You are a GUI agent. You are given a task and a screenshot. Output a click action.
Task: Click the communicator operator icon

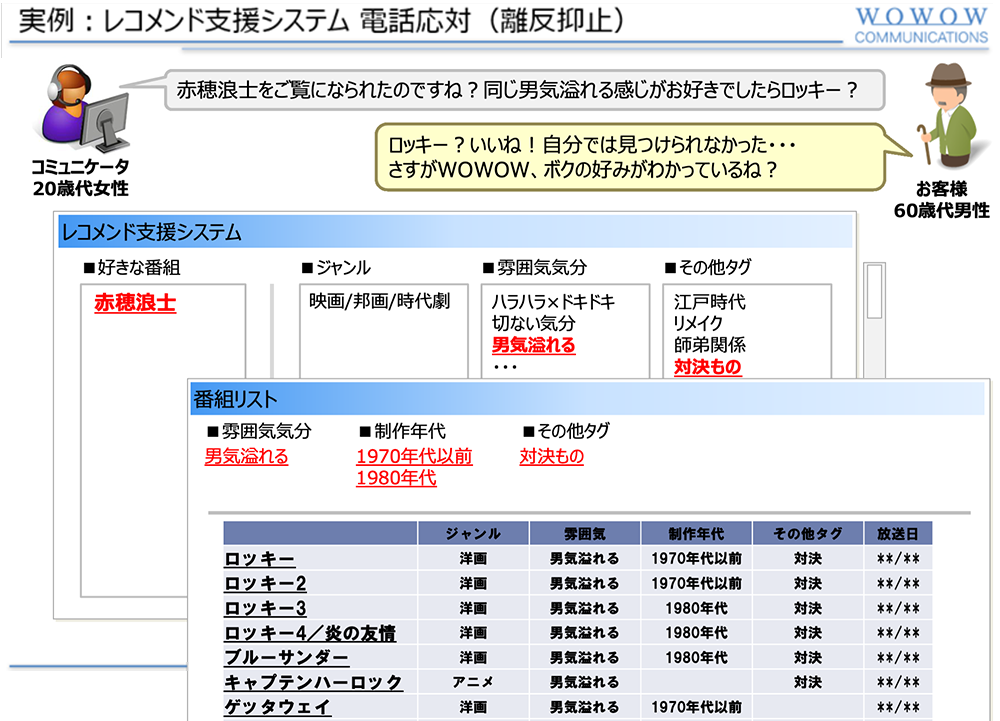point(85,108)
